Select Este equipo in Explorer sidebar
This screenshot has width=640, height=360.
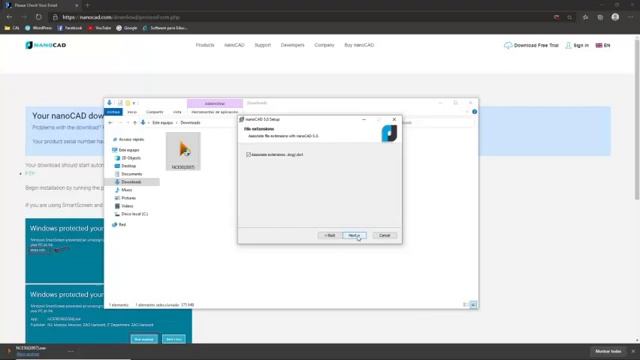[129, 150]
